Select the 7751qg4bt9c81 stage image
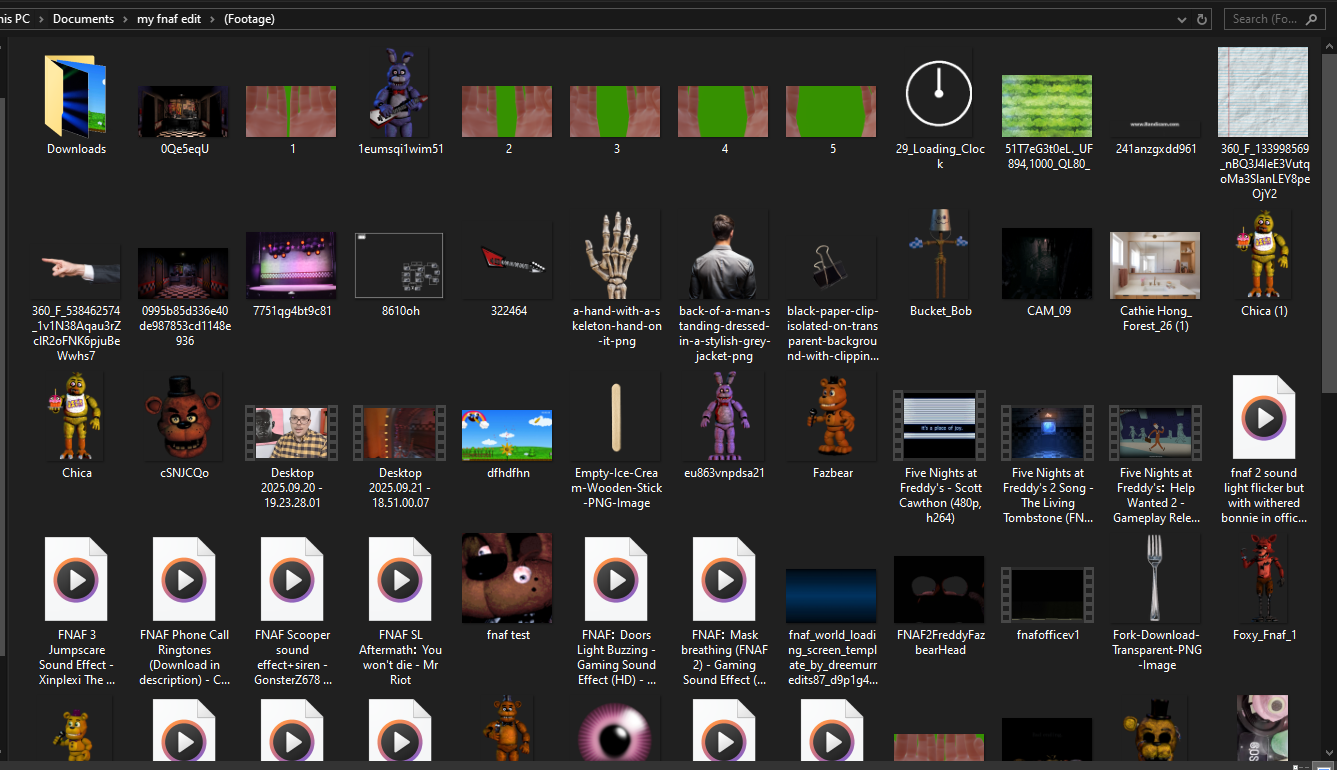Screen dimensions: 1337x770 click(292, 265)
